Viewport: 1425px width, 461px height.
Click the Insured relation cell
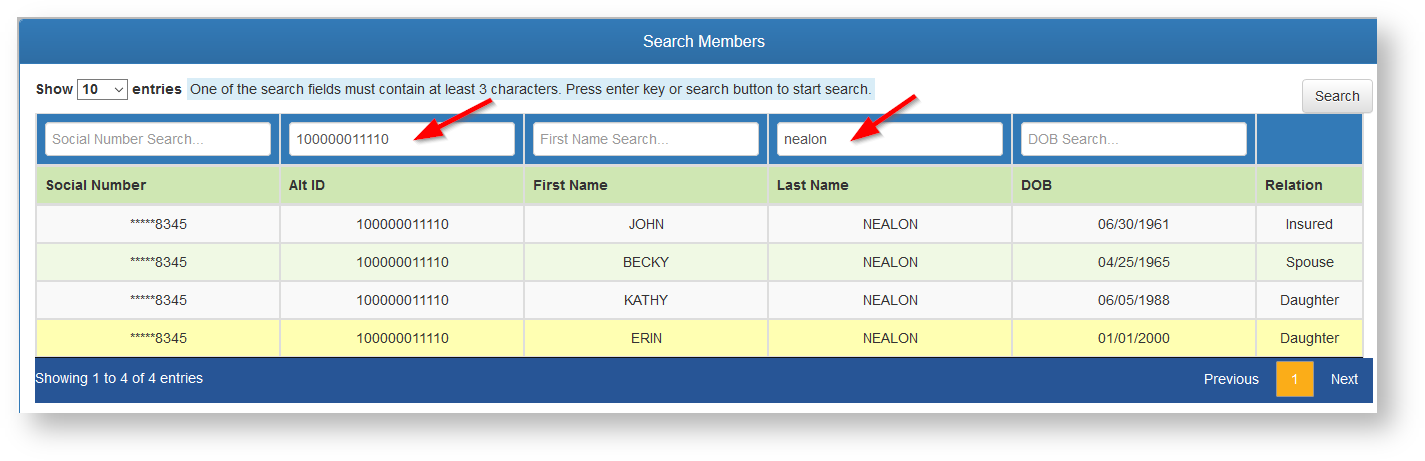(x=1309, y=224)
